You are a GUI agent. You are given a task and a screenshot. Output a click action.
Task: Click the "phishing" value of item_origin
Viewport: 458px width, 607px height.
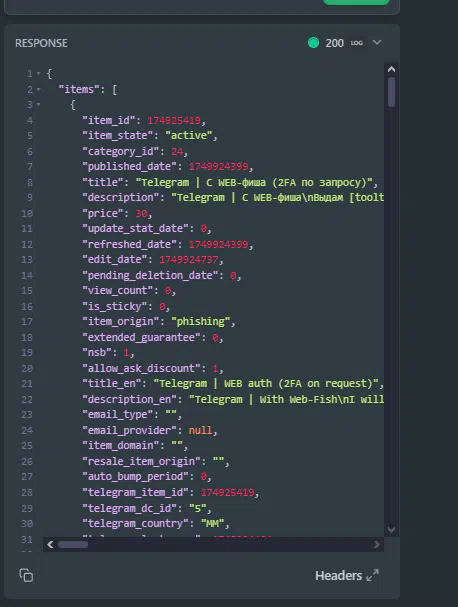[201, 321]
